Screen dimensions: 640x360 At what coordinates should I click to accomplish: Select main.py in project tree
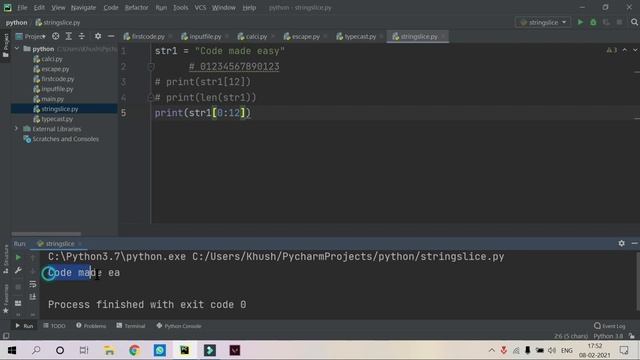(53, 99)
